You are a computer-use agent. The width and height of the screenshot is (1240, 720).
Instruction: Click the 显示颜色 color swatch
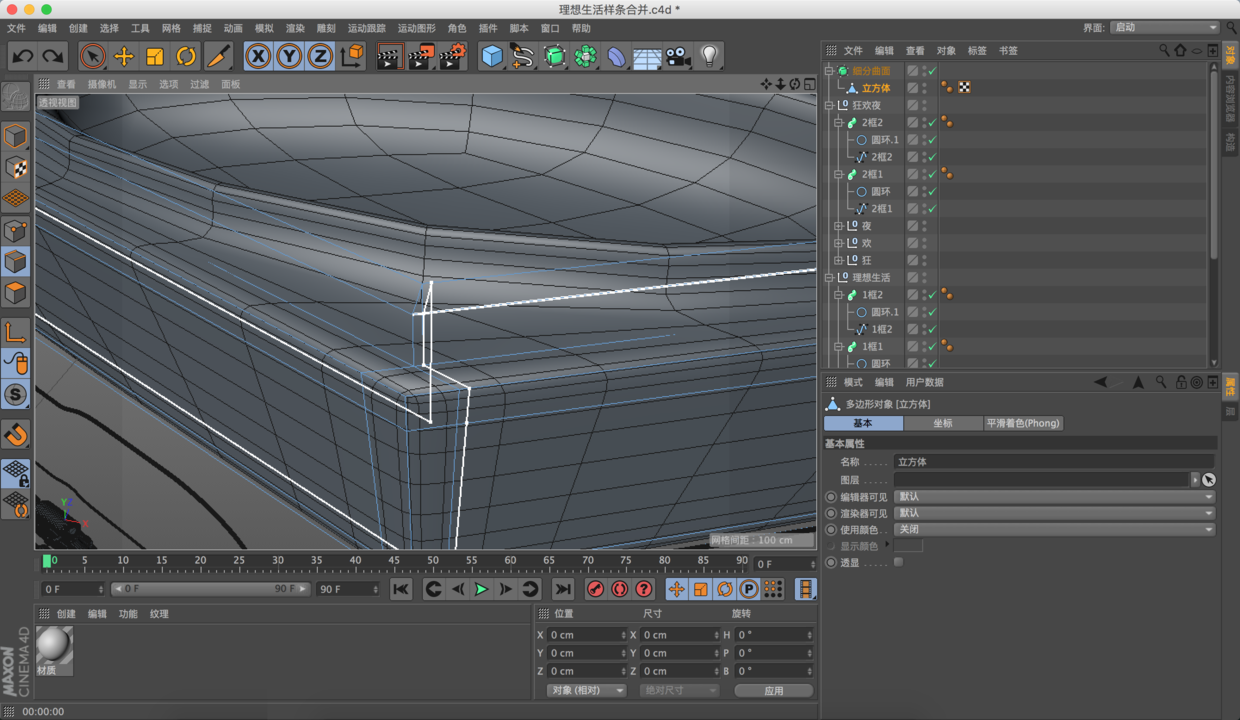tap(908, 546)
